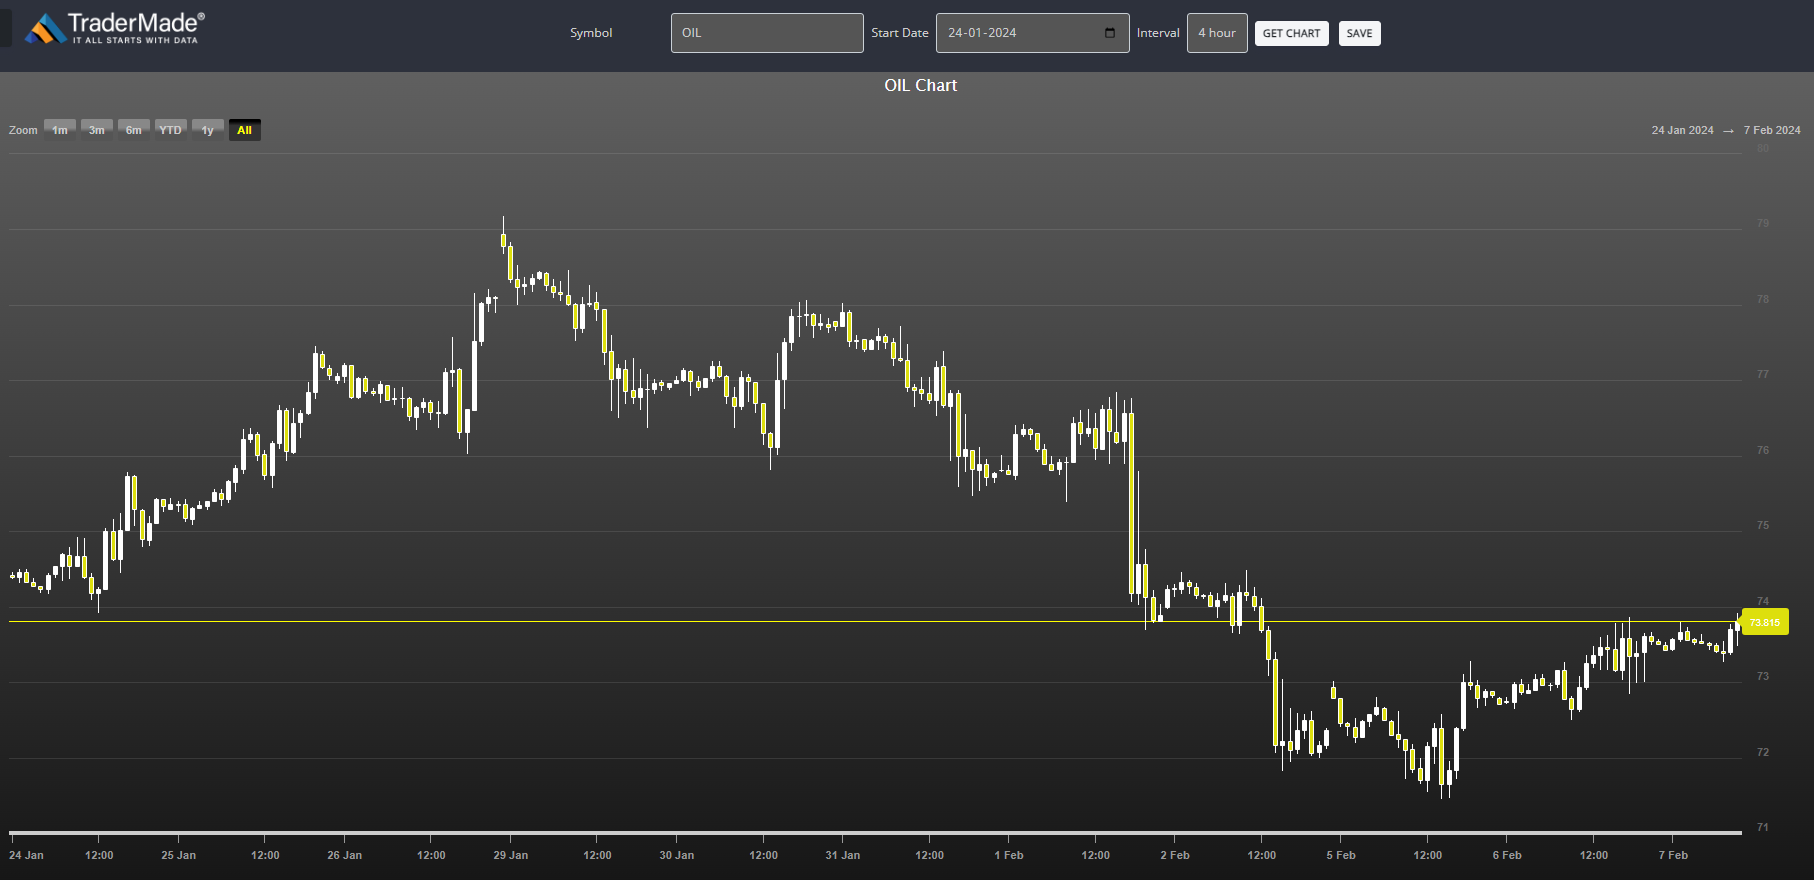
Task: Select the All zoom range
Action: pyautogui.click(x=244, y=130)
